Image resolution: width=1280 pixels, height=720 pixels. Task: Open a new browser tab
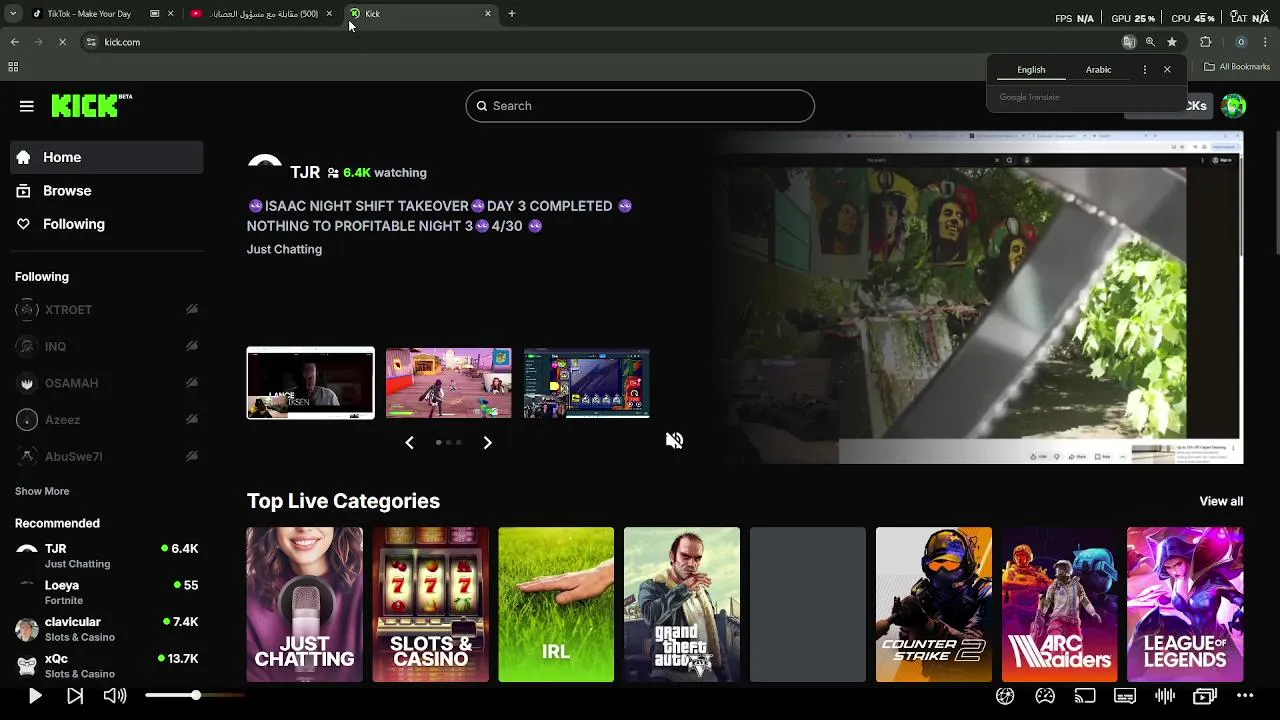512,14
